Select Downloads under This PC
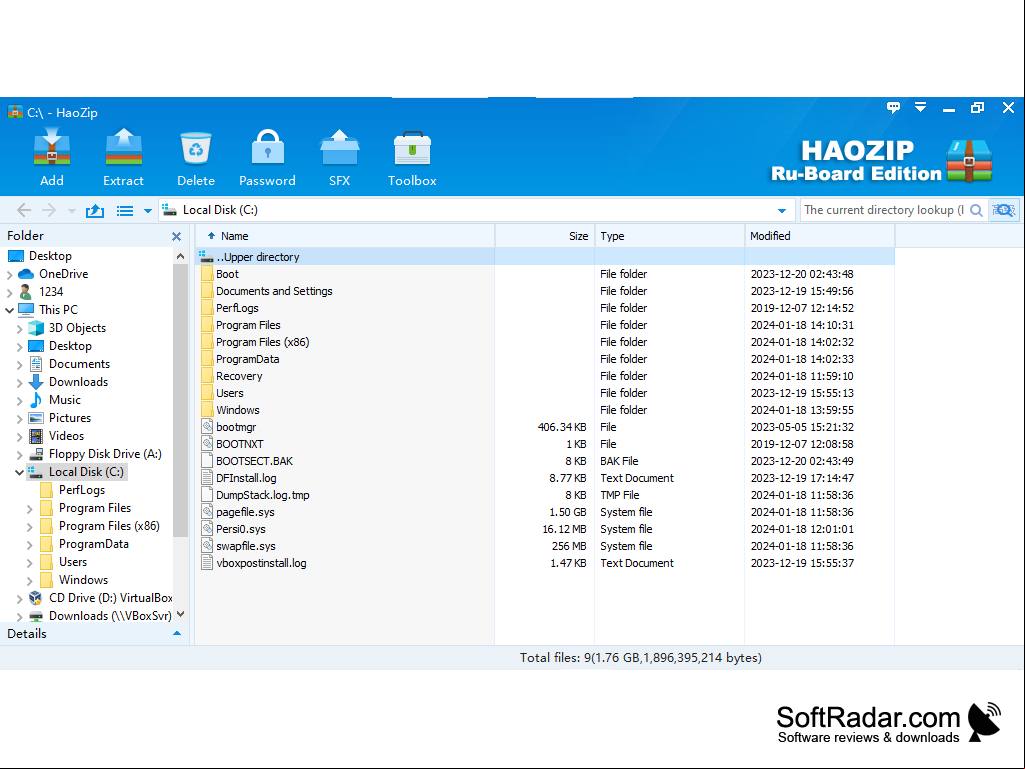The image size is (1025, 769). [78, 382]
